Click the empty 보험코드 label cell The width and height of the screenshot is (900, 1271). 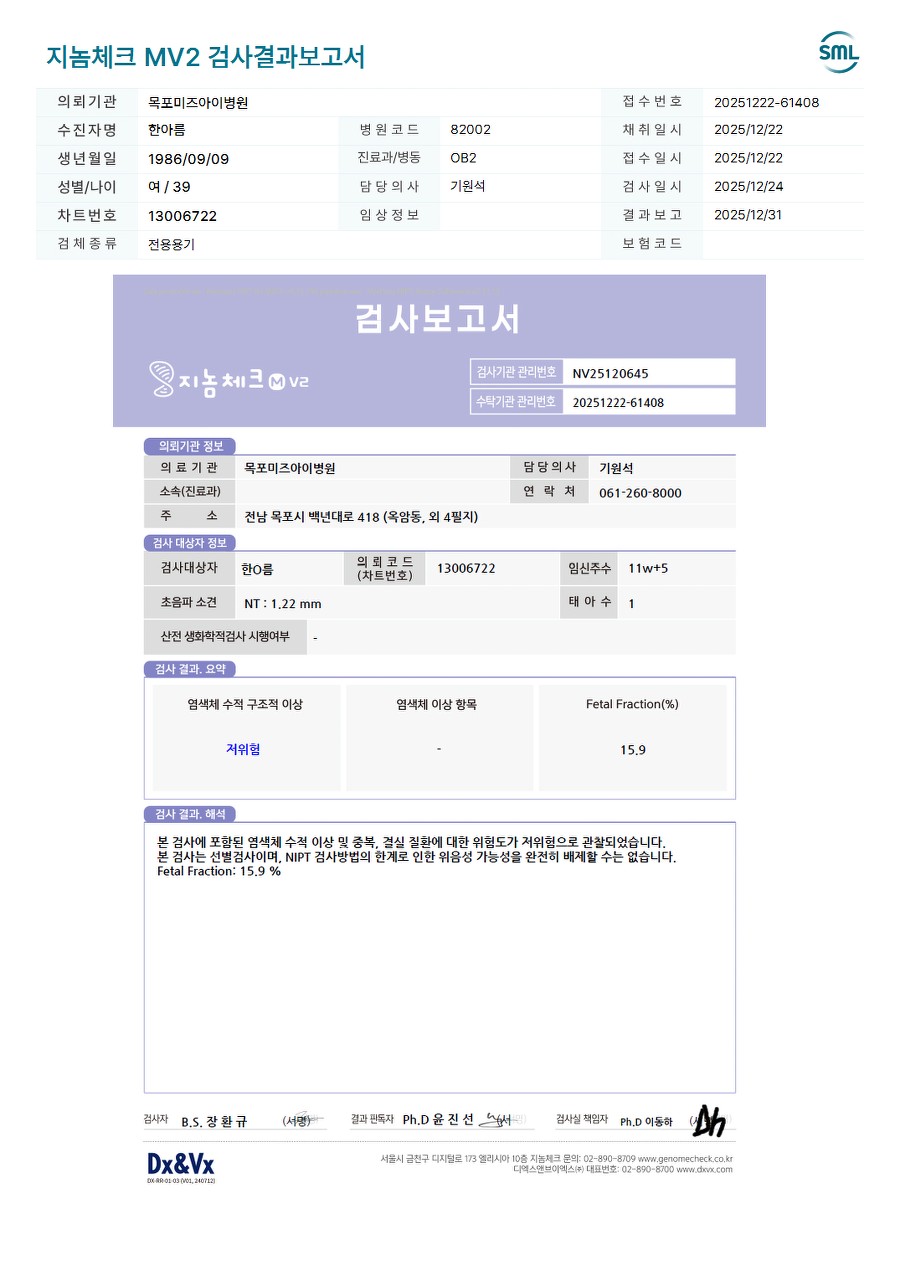pyautogui.click(x=652, y=243)
